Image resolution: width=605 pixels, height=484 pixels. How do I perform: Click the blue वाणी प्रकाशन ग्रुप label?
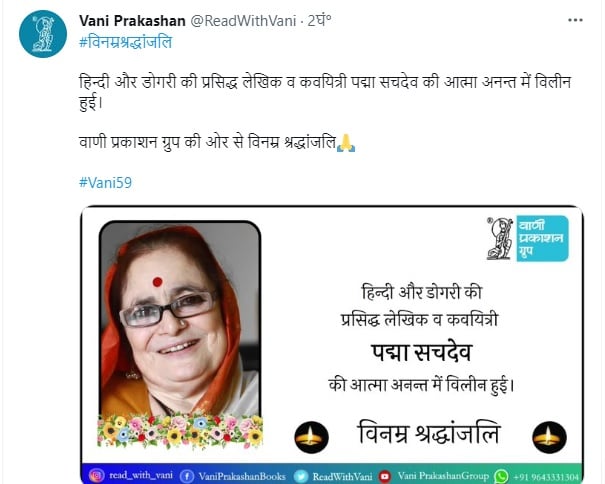click(542, 238)
